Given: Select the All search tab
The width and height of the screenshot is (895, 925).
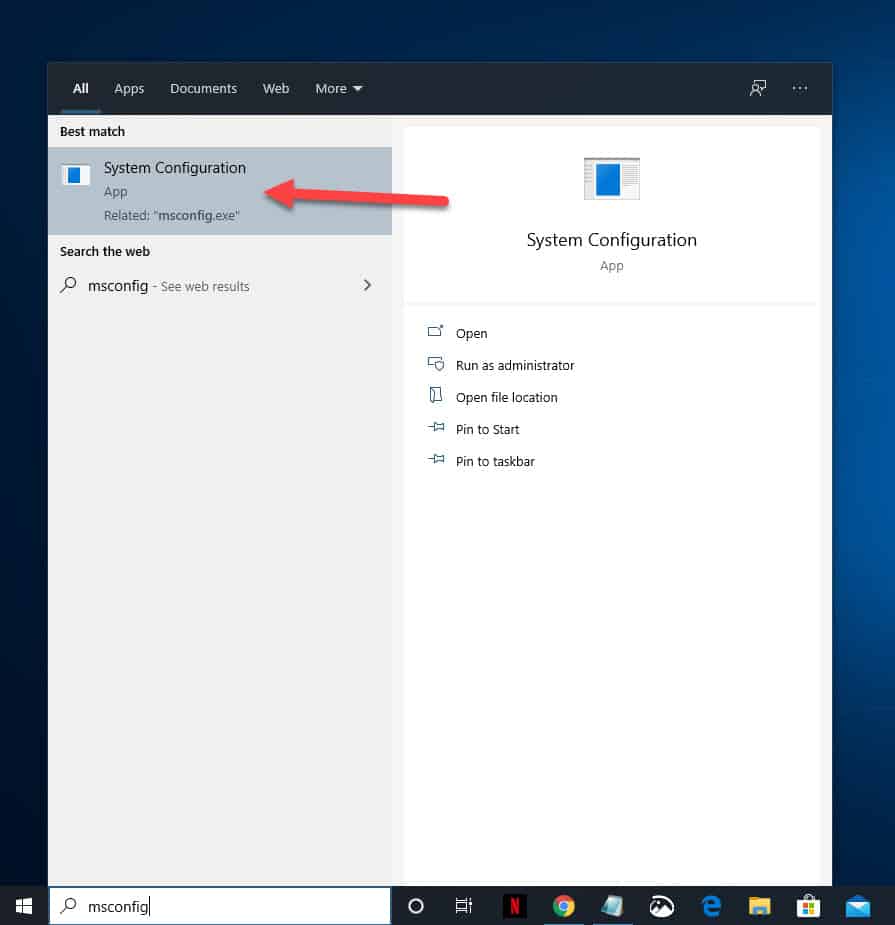Looking at the screenshot, I should tap(80, 88).
